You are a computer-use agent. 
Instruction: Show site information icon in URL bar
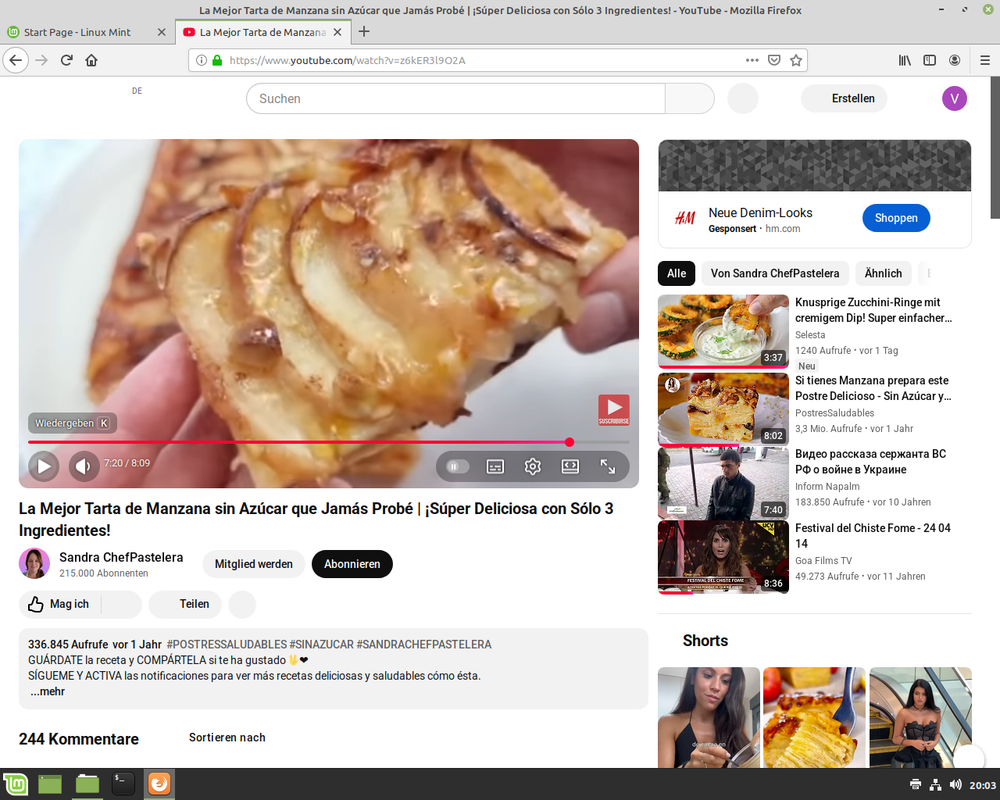coord(202,61)
